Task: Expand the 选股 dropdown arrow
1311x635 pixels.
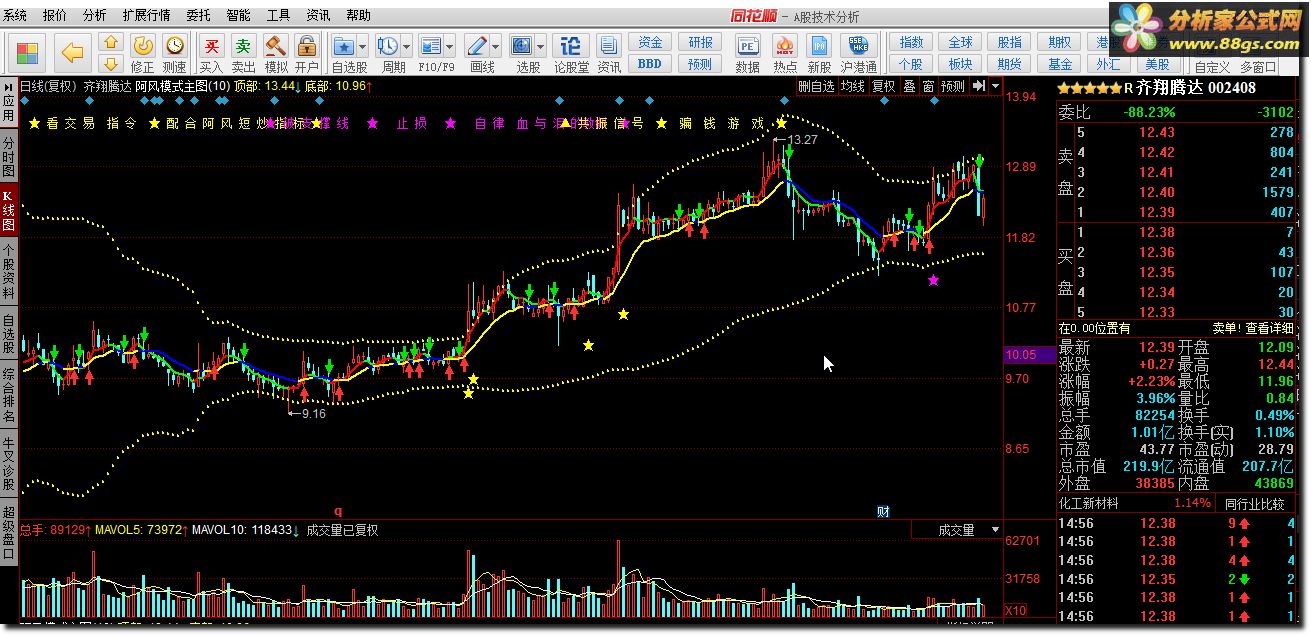Action: point(541,46)
